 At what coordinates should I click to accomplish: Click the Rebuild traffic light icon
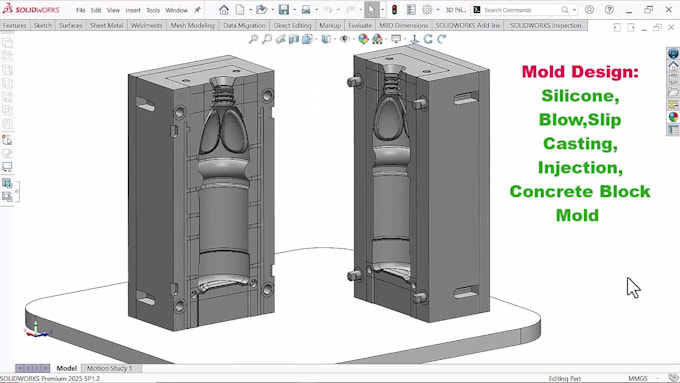click(x=394, y=10)
